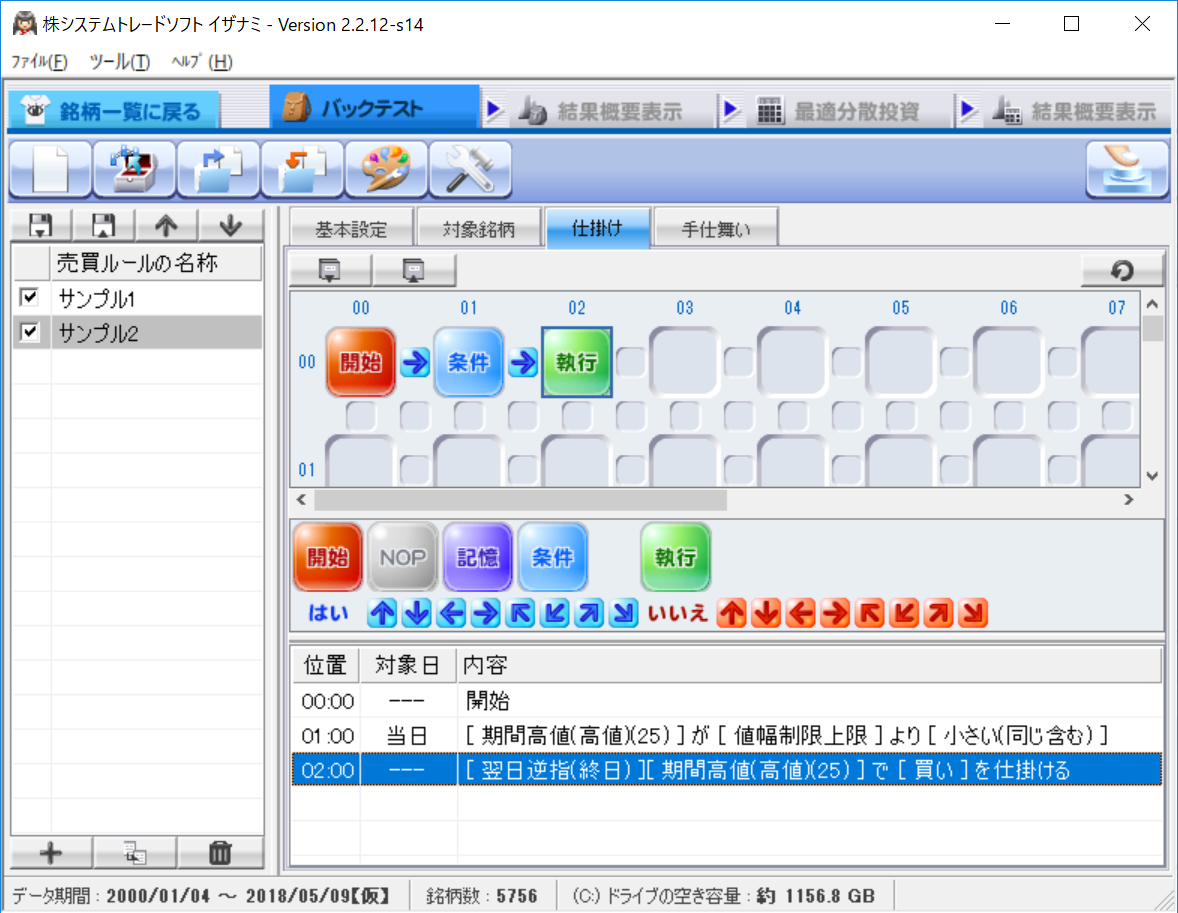Click the export folder icon with blue arrow
The height and width of the screenshot is (913, 1178).
pyautogui.click(x=218, y=170)
